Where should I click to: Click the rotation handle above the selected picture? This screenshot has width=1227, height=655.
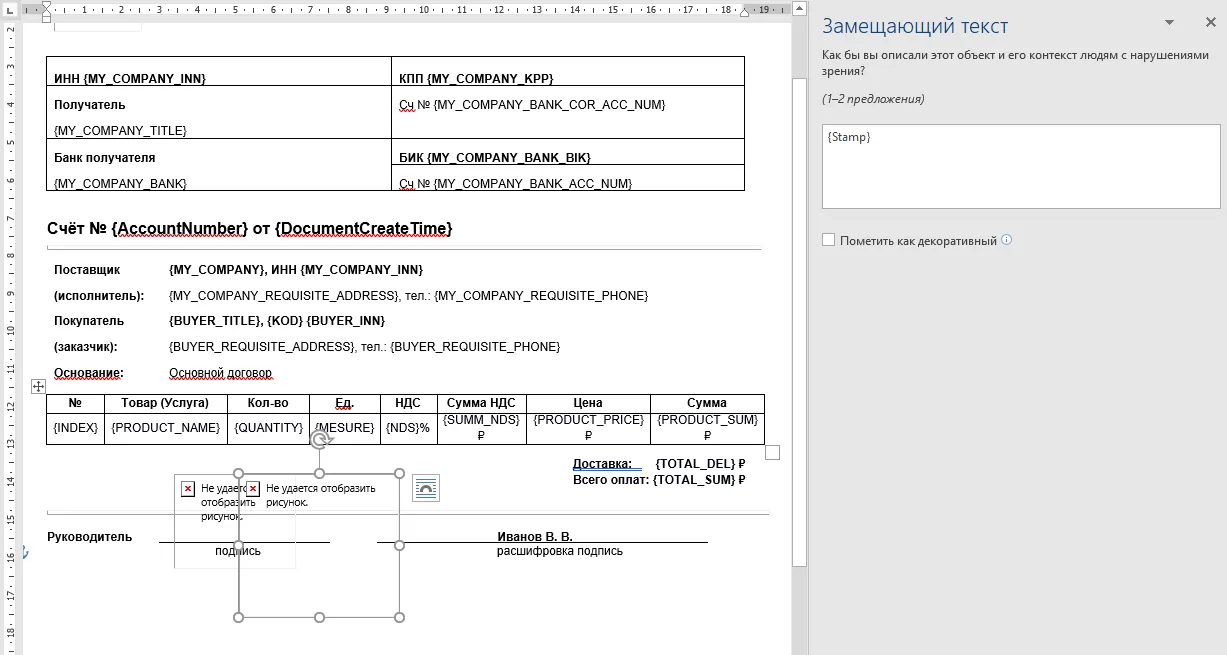(319, 439)
